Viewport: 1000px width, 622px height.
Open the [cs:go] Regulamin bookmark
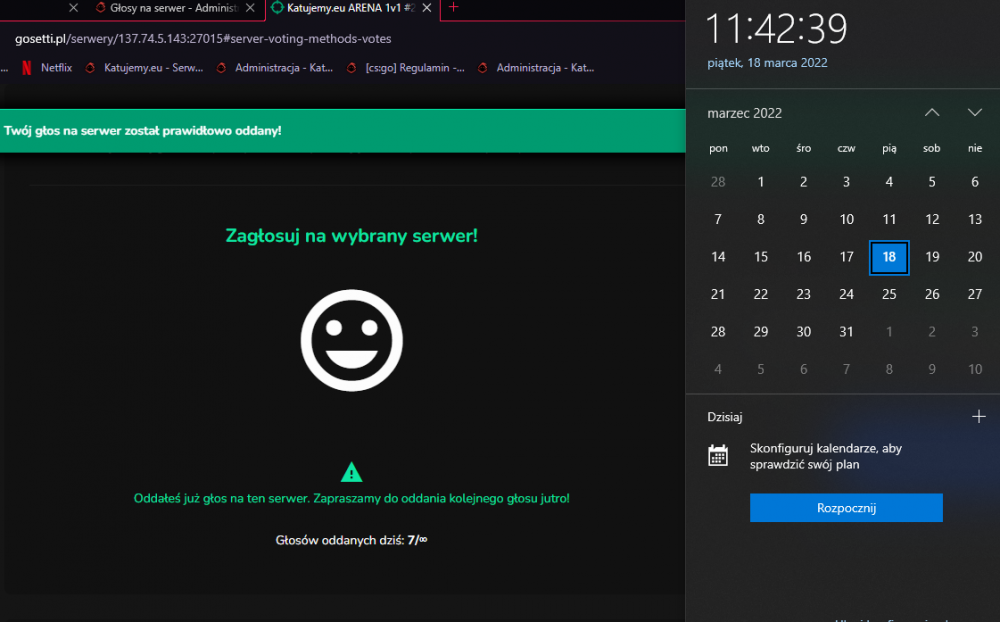406,68
